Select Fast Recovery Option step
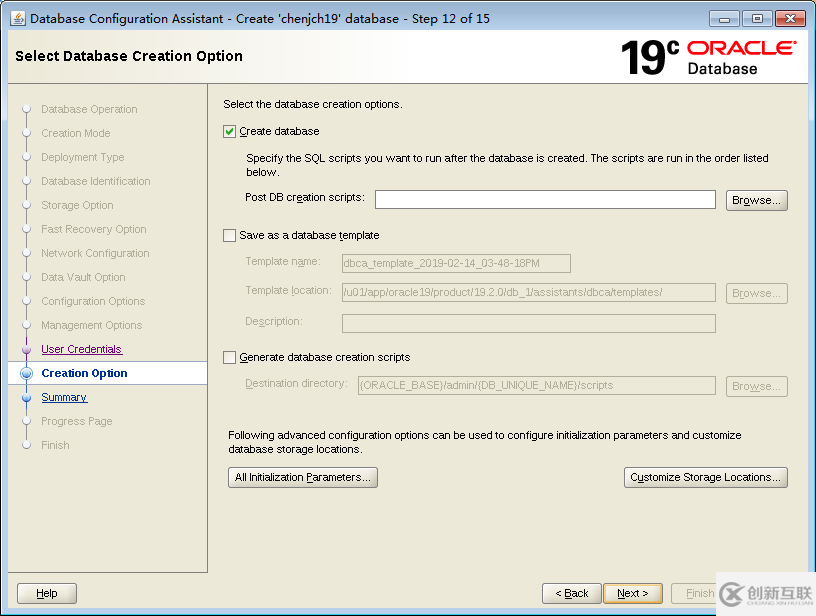Screen dimensions: 816x616 (94, 229)
